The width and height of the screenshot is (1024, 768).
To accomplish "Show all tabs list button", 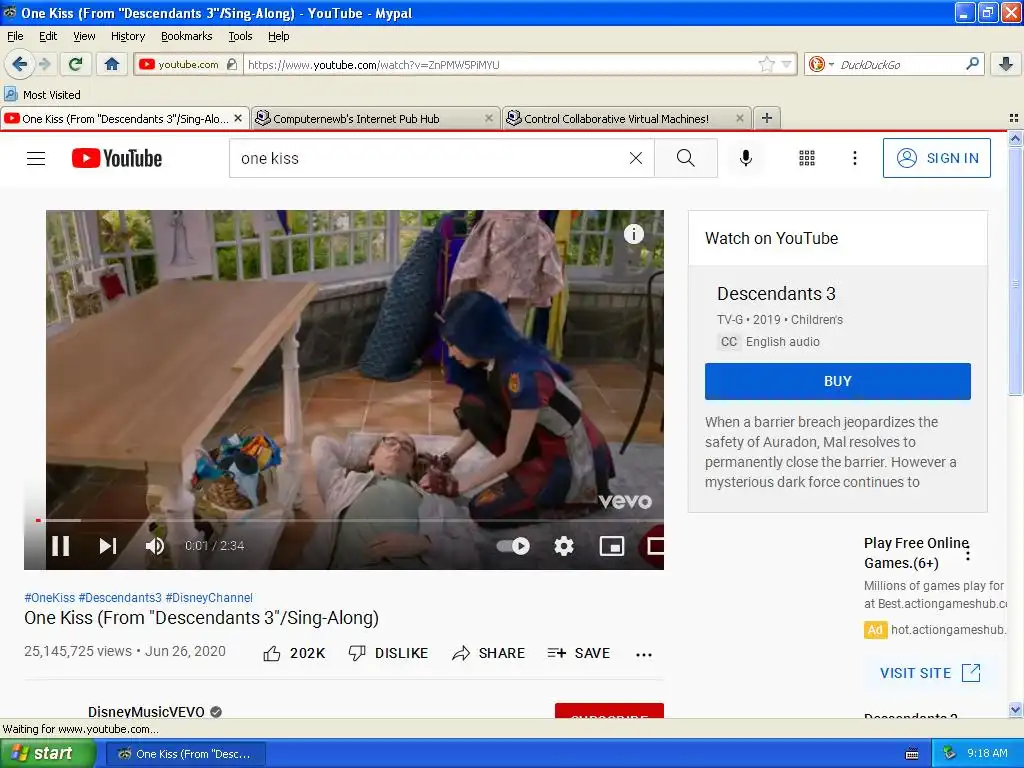I will click(1014, 118).
